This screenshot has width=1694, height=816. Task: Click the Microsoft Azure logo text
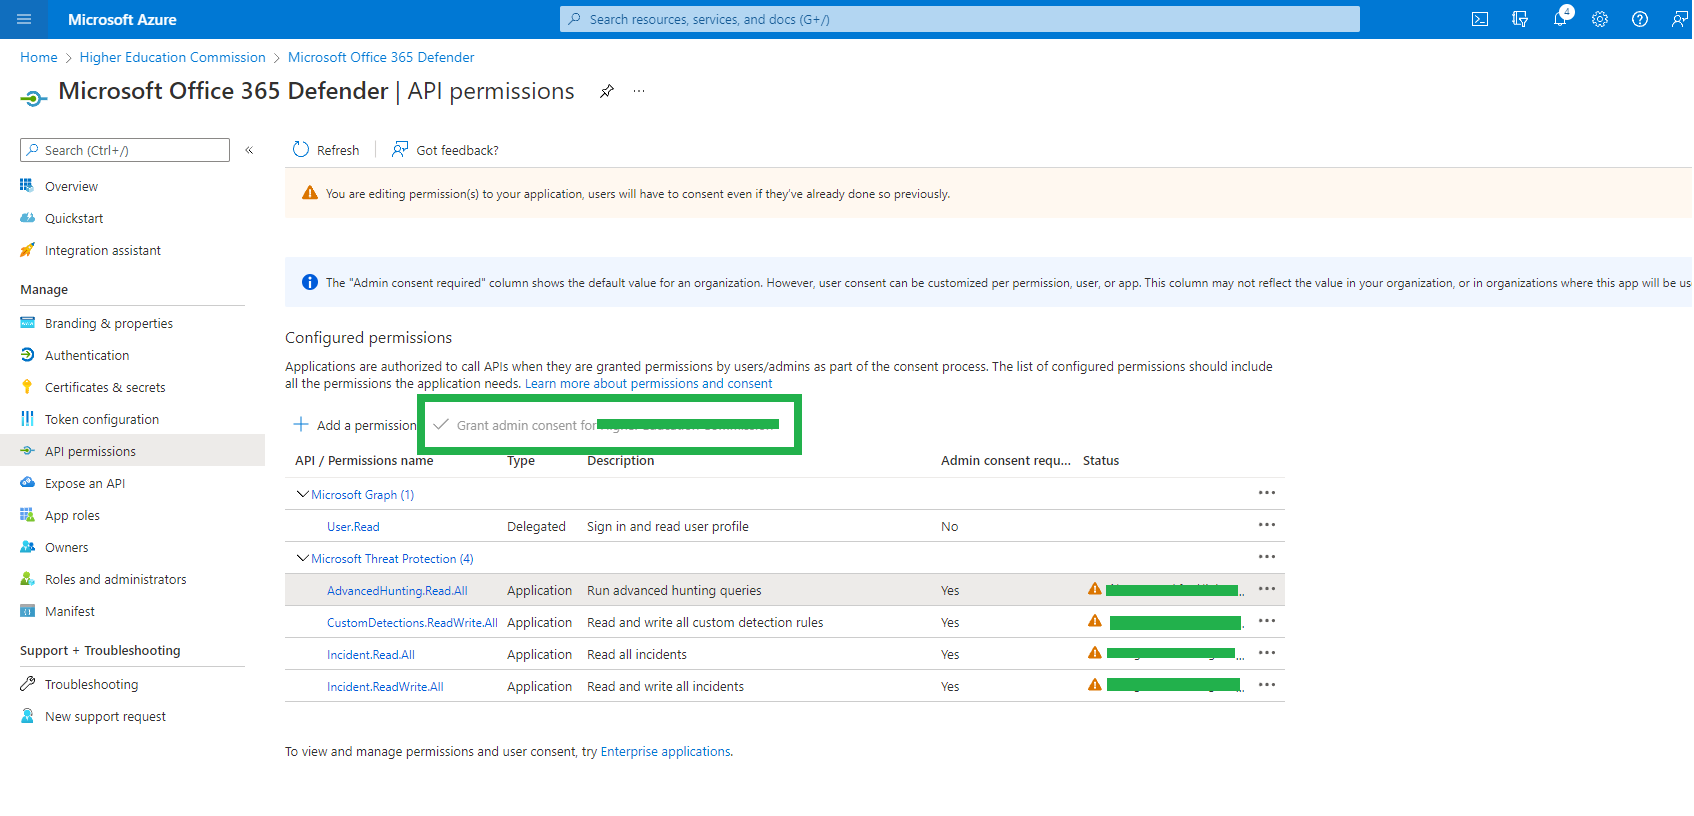click(122, 19)
